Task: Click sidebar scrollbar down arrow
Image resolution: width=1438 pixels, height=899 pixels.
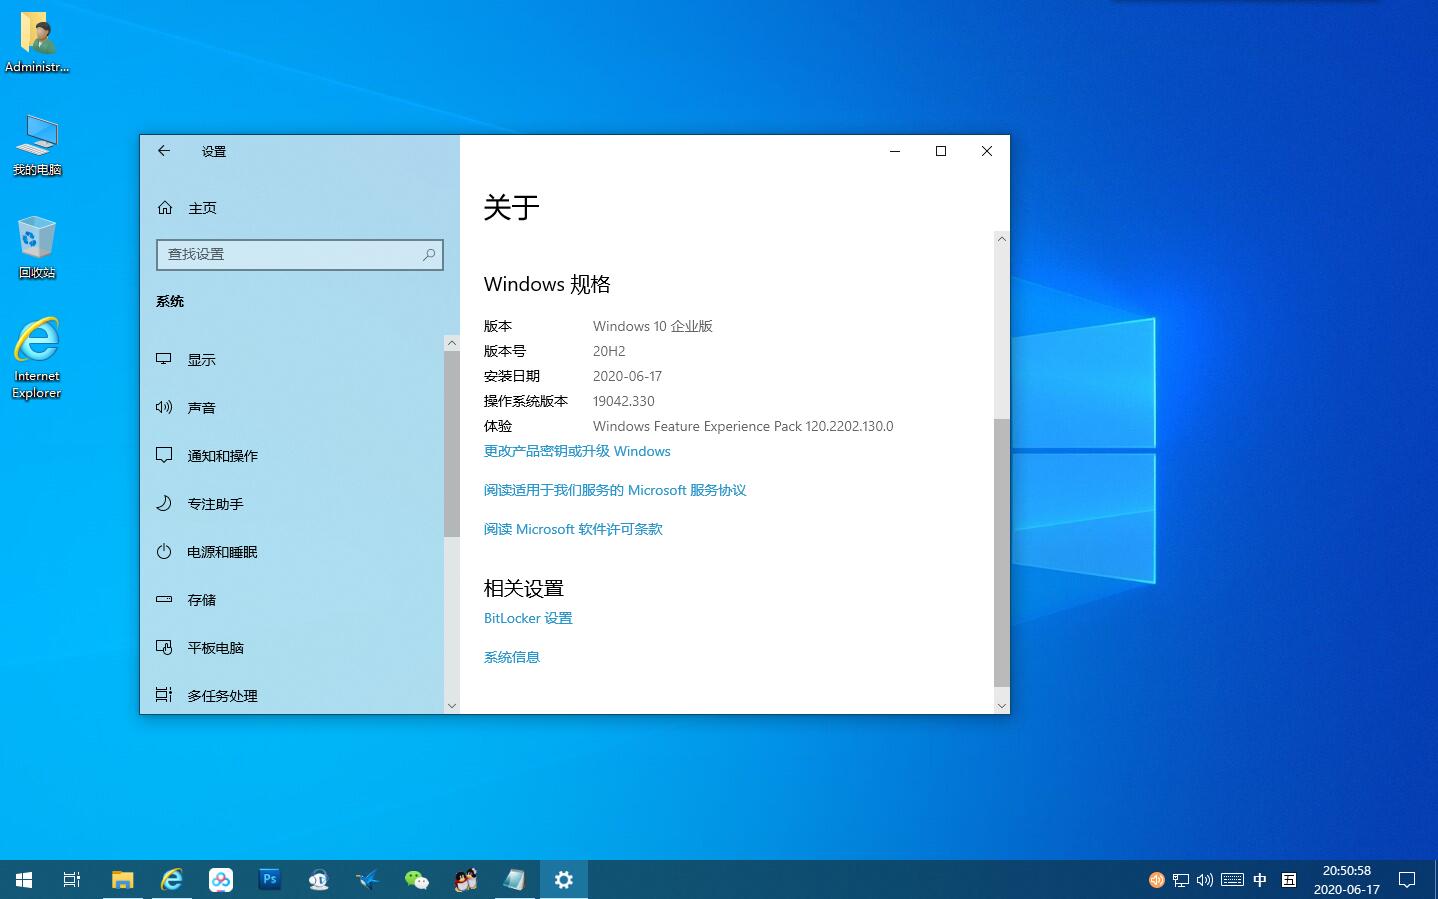Action: pos(452,705)
